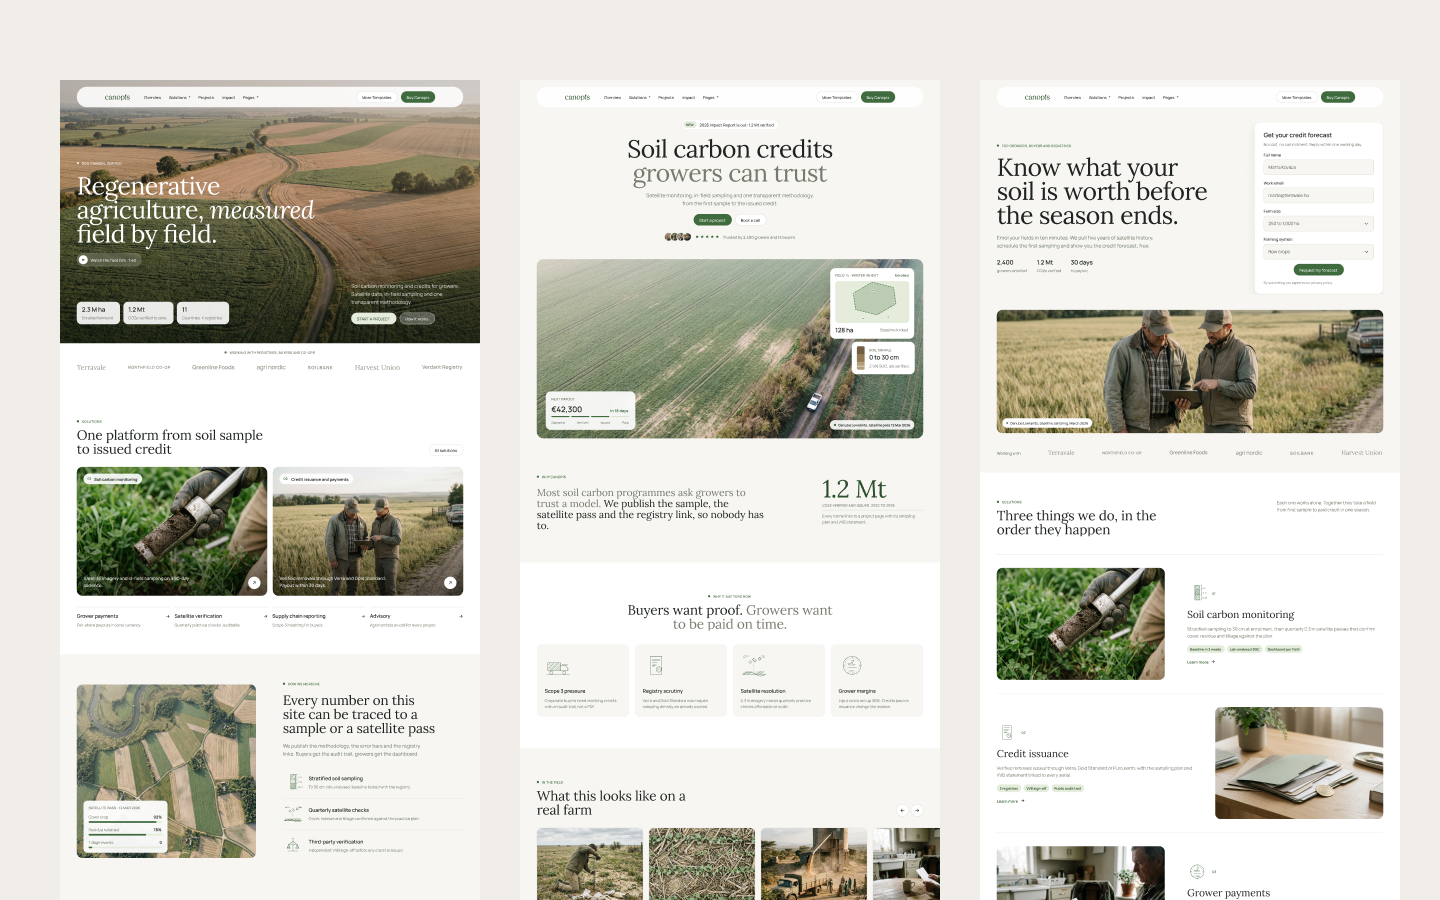Image resolution: width=1440 pixels, height=900 pixels.
Task: Click the 'How it works' hero button
Action: 416,318
